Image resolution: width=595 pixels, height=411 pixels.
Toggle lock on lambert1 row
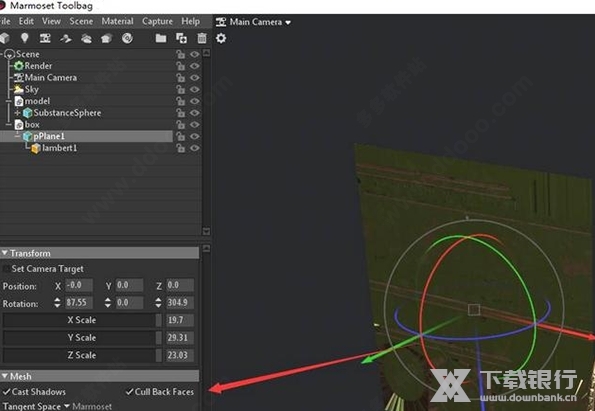pos(180,148)
